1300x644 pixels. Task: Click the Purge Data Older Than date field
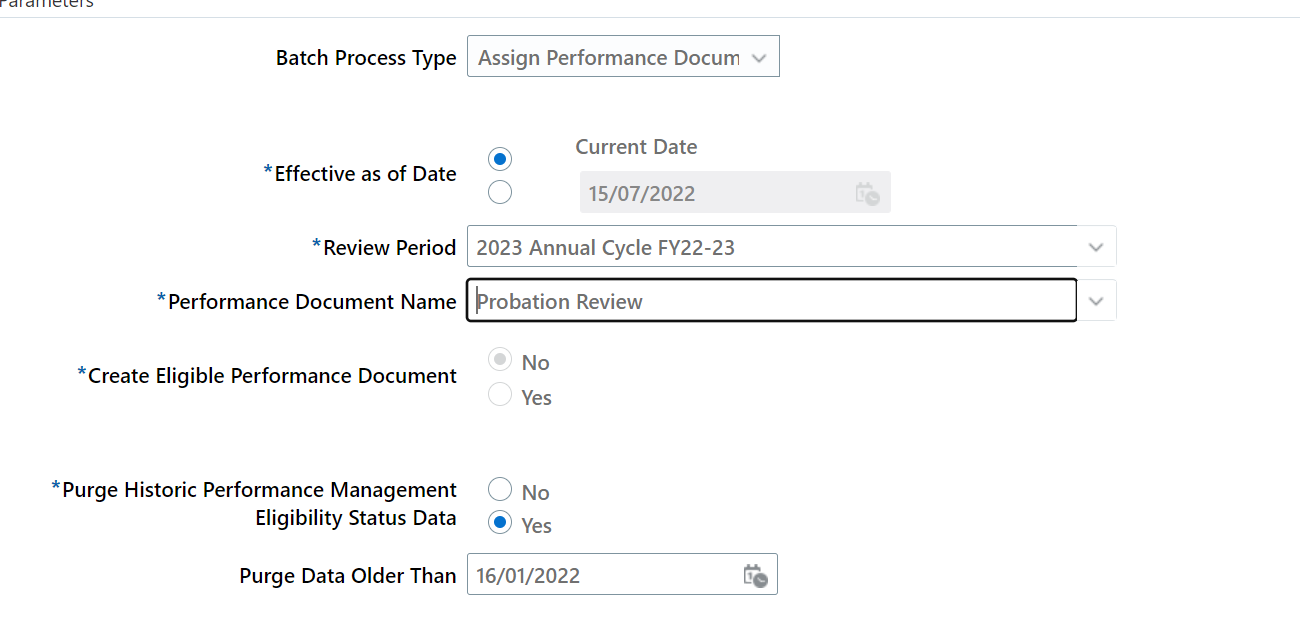[x=600, y=574]
